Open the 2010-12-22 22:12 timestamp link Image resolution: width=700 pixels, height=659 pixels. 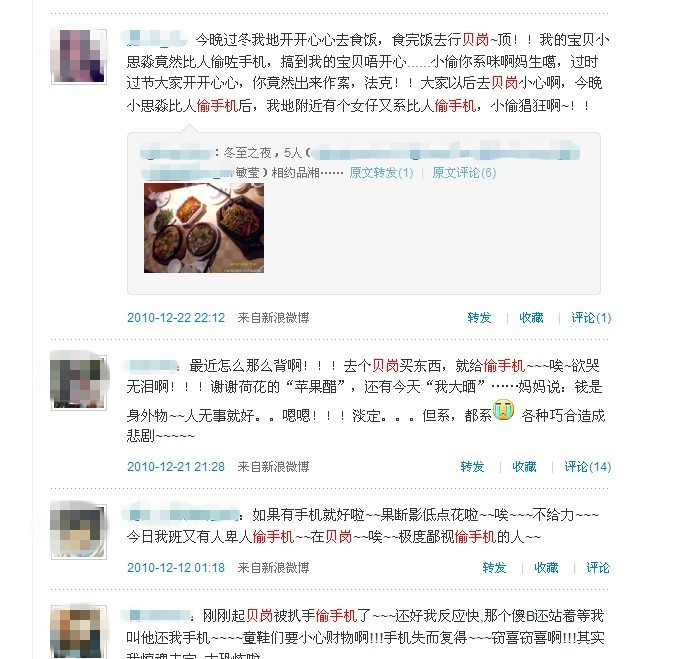click(176, 318)
